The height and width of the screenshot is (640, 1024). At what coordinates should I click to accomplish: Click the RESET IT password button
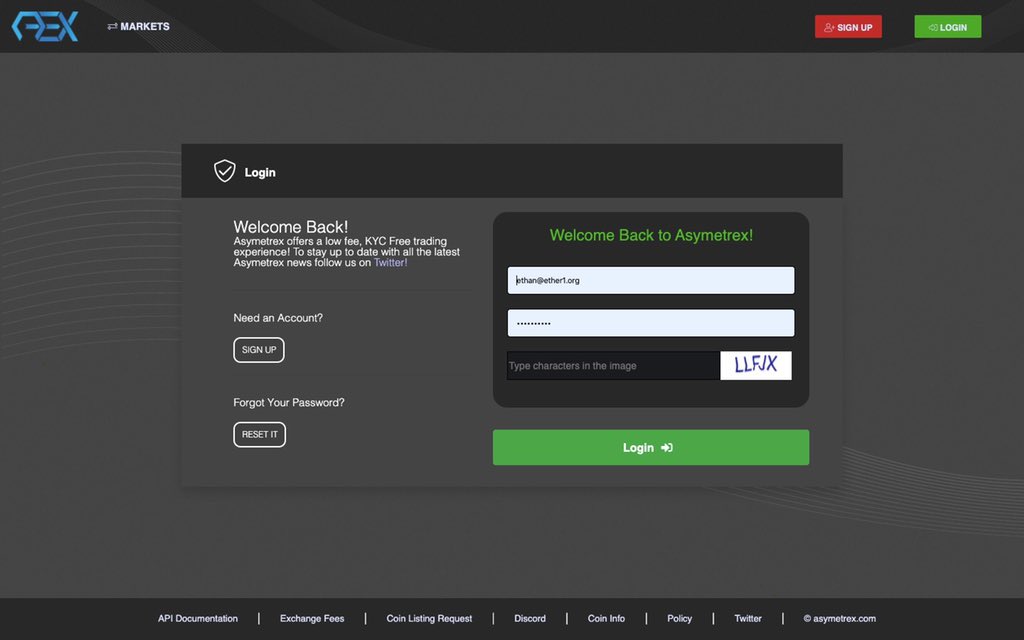[x=259, y=434]
